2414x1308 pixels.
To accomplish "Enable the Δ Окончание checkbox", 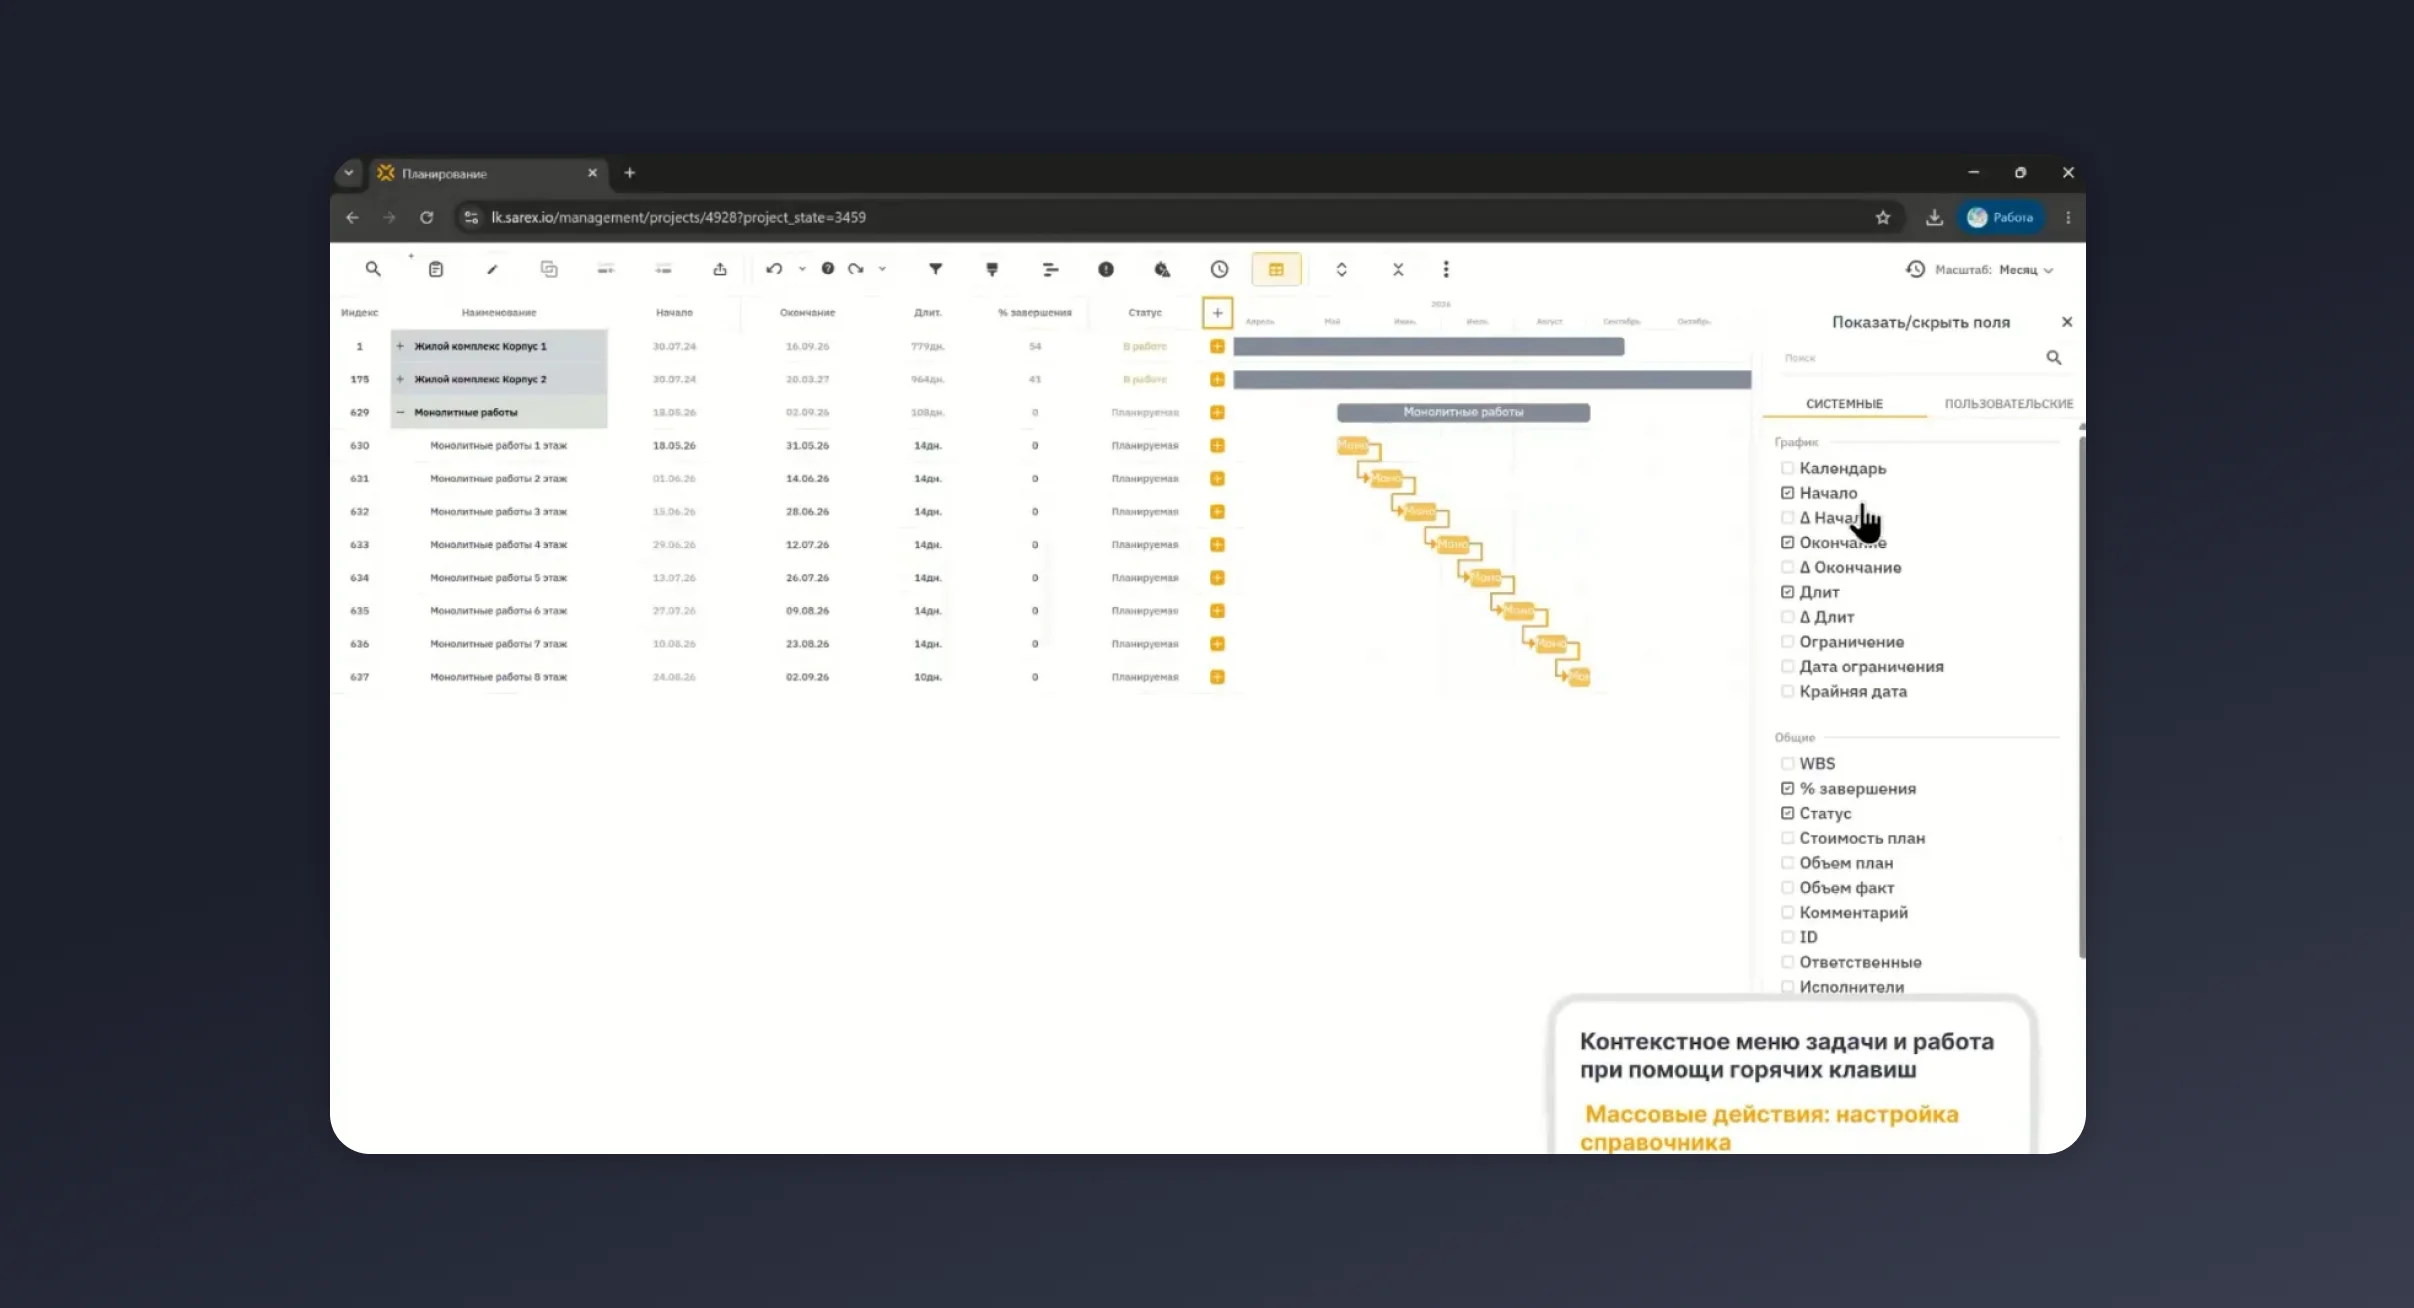I will coord(1787,567).
